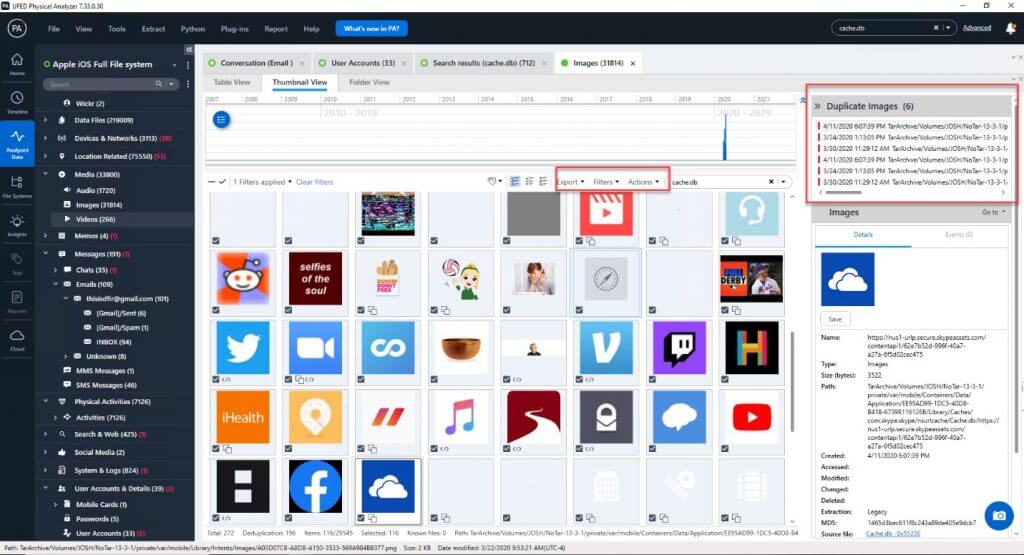Open the Export dropdown

pyautogui.click(x=570, y=182)
